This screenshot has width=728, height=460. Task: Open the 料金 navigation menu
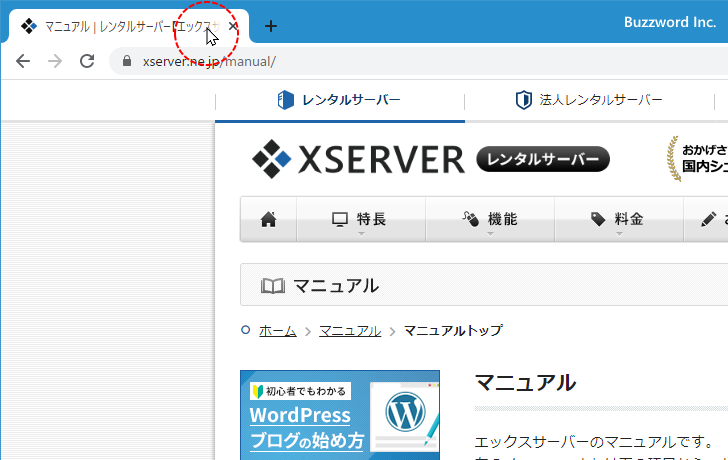tap(619, 219)
